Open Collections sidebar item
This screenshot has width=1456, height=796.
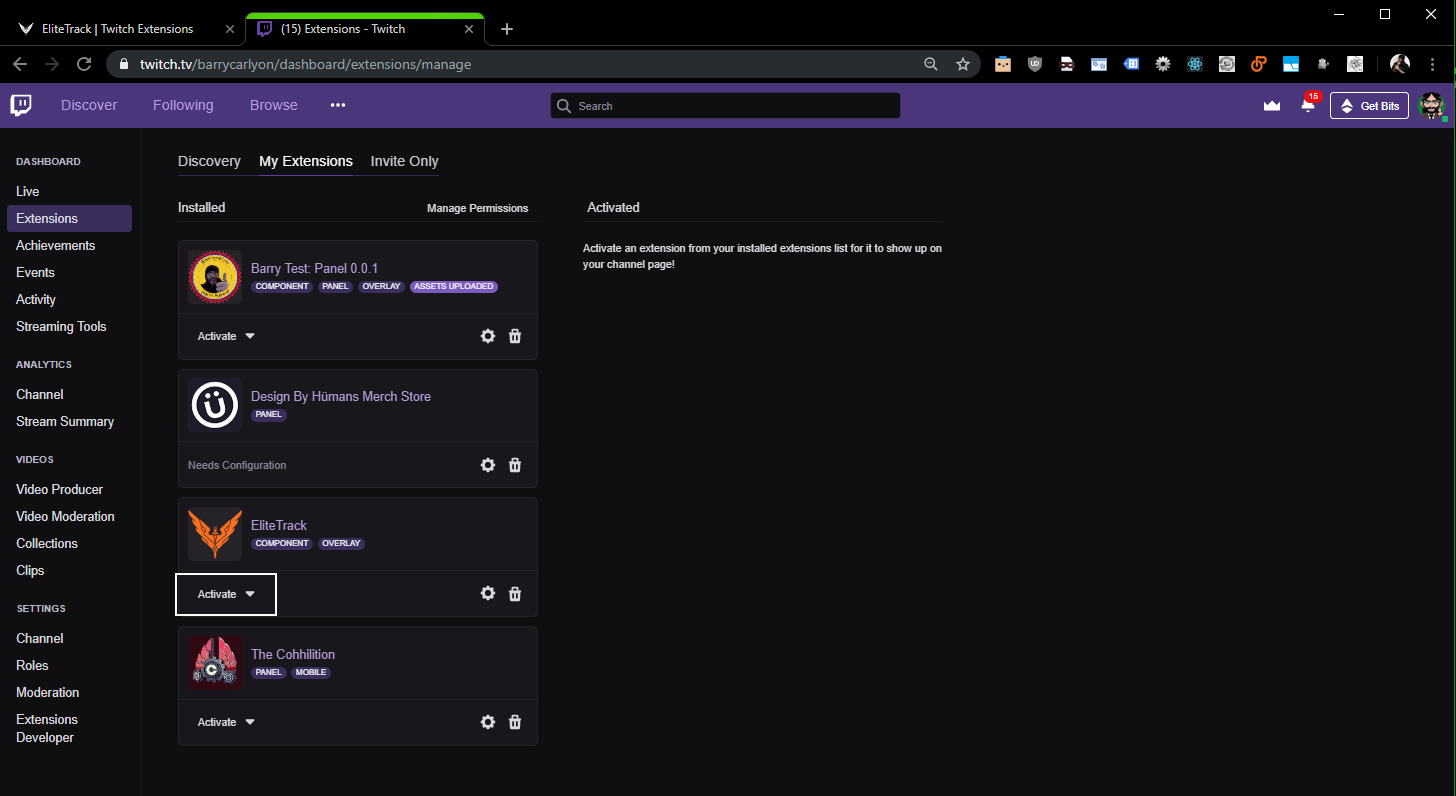[x=47, y=543]
